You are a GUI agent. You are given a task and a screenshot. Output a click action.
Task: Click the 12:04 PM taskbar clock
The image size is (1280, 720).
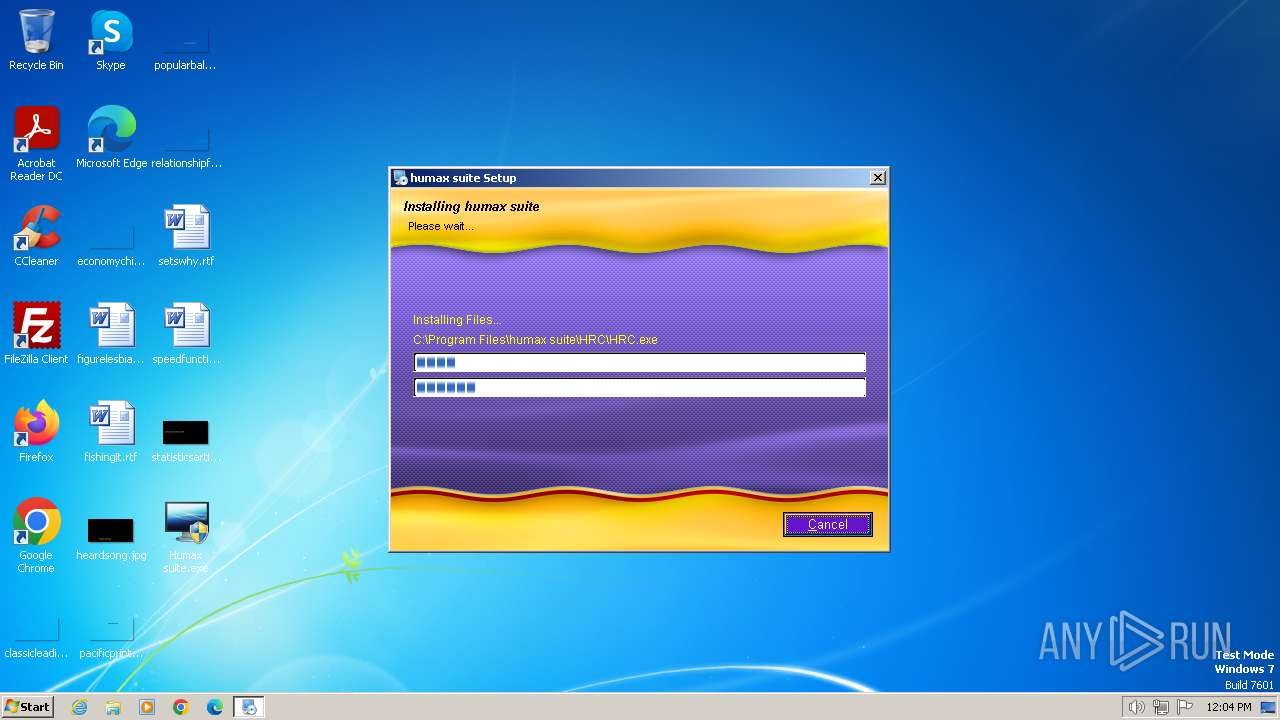1229,707
